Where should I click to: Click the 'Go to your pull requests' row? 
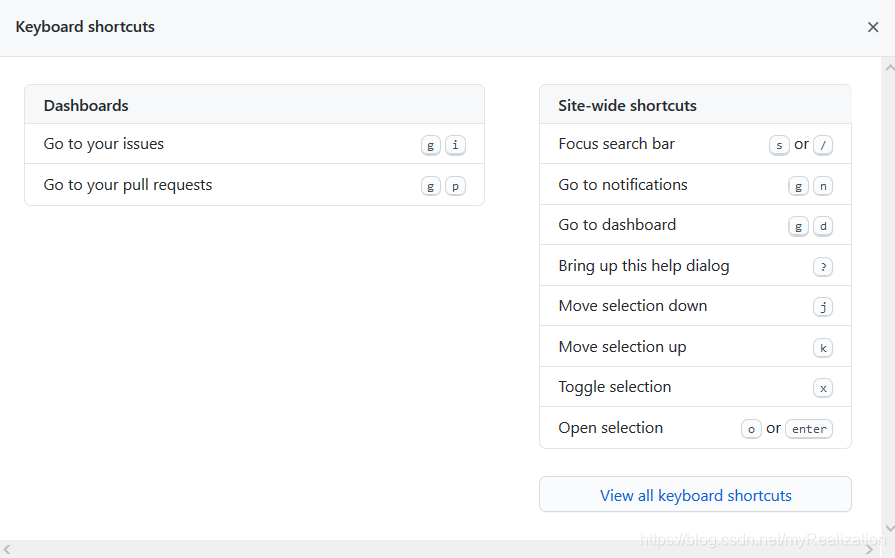128,185
